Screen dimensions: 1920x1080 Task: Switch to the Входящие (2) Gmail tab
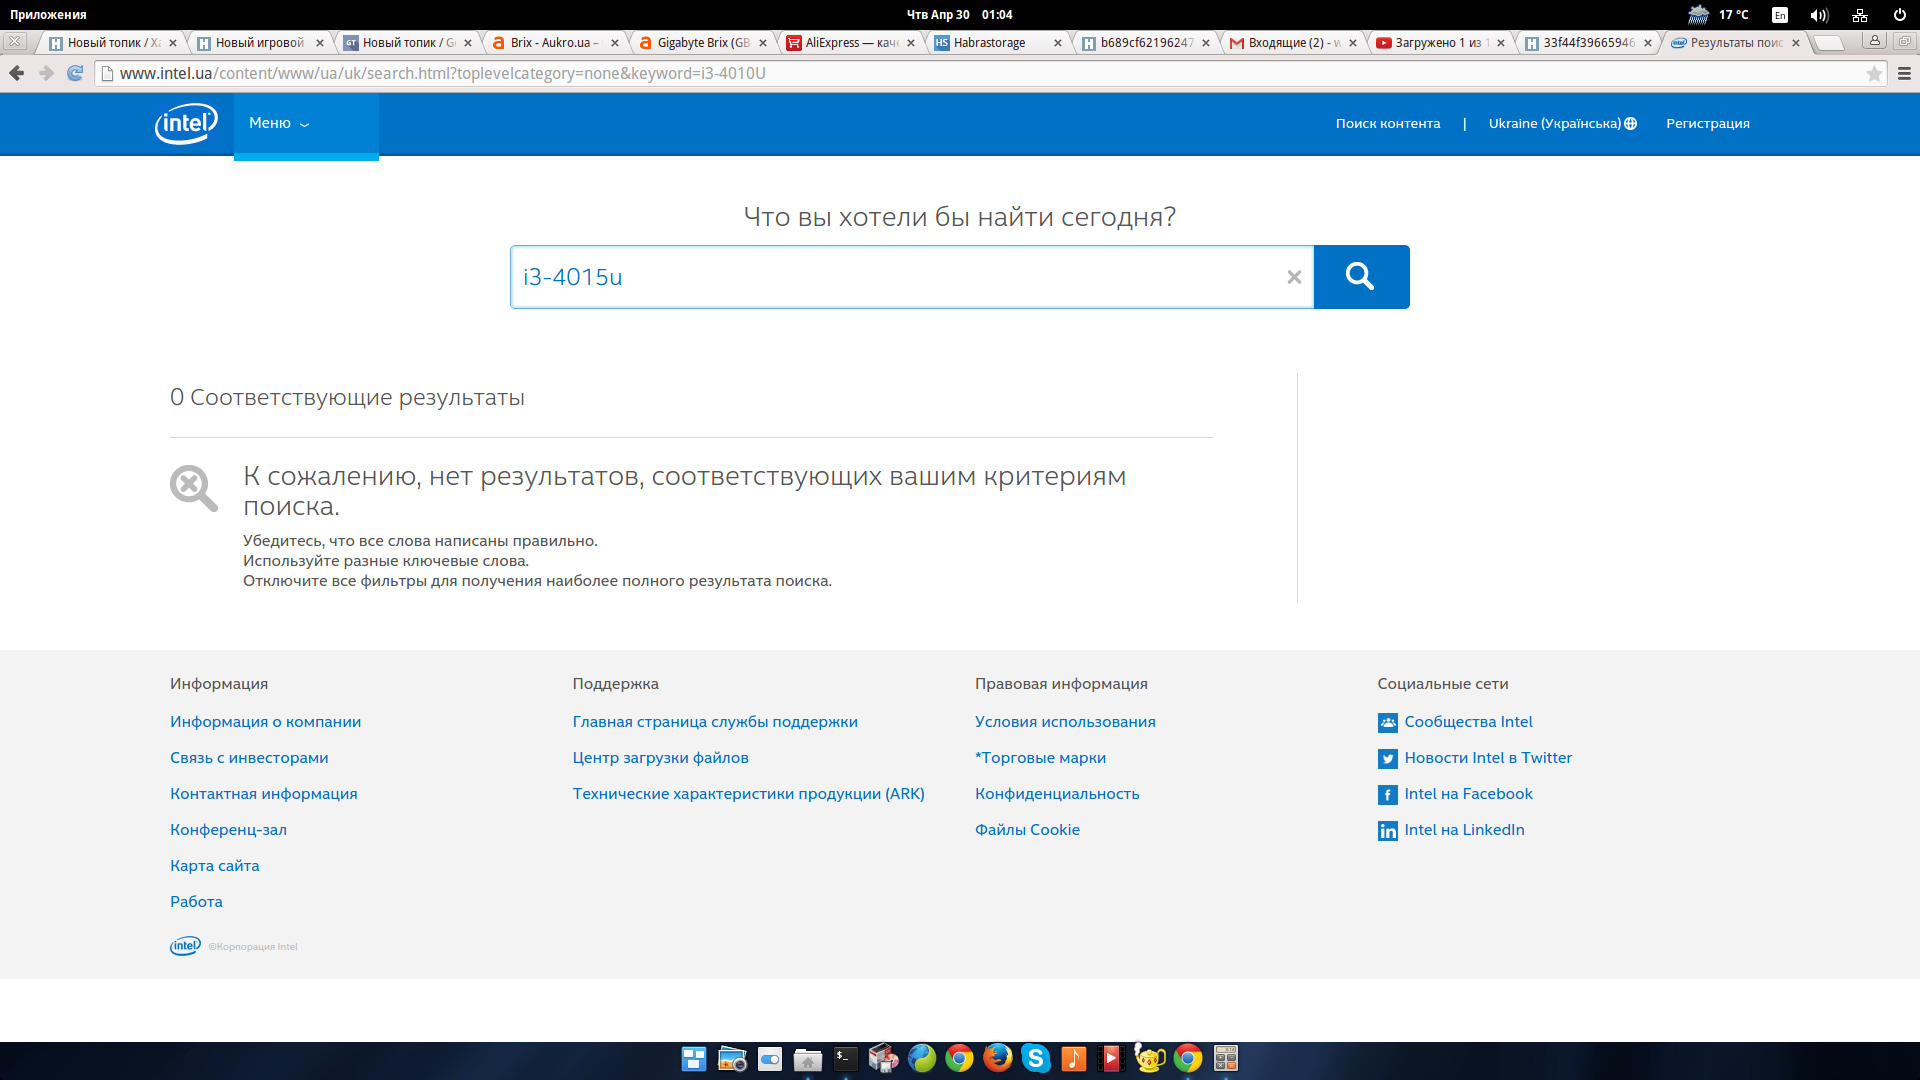tap(1292, 43)
